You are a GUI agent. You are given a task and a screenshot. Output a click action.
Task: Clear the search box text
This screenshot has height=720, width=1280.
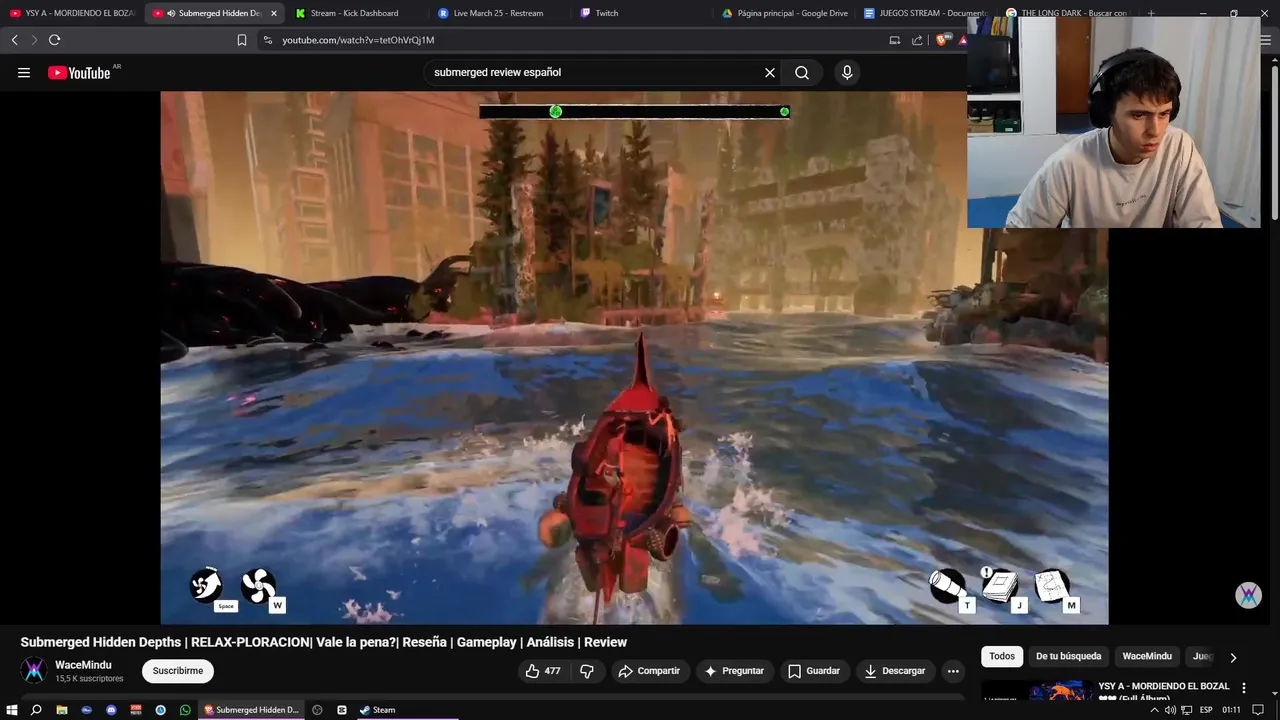770,72
